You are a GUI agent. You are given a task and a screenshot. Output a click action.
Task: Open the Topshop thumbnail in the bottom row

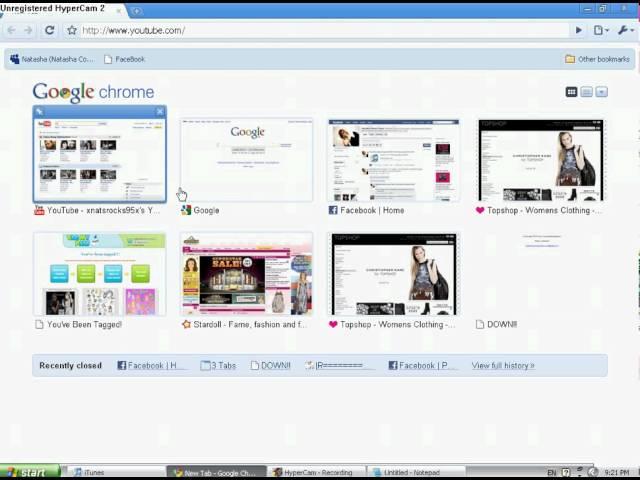pyautogui.click(x=393, y=274)
